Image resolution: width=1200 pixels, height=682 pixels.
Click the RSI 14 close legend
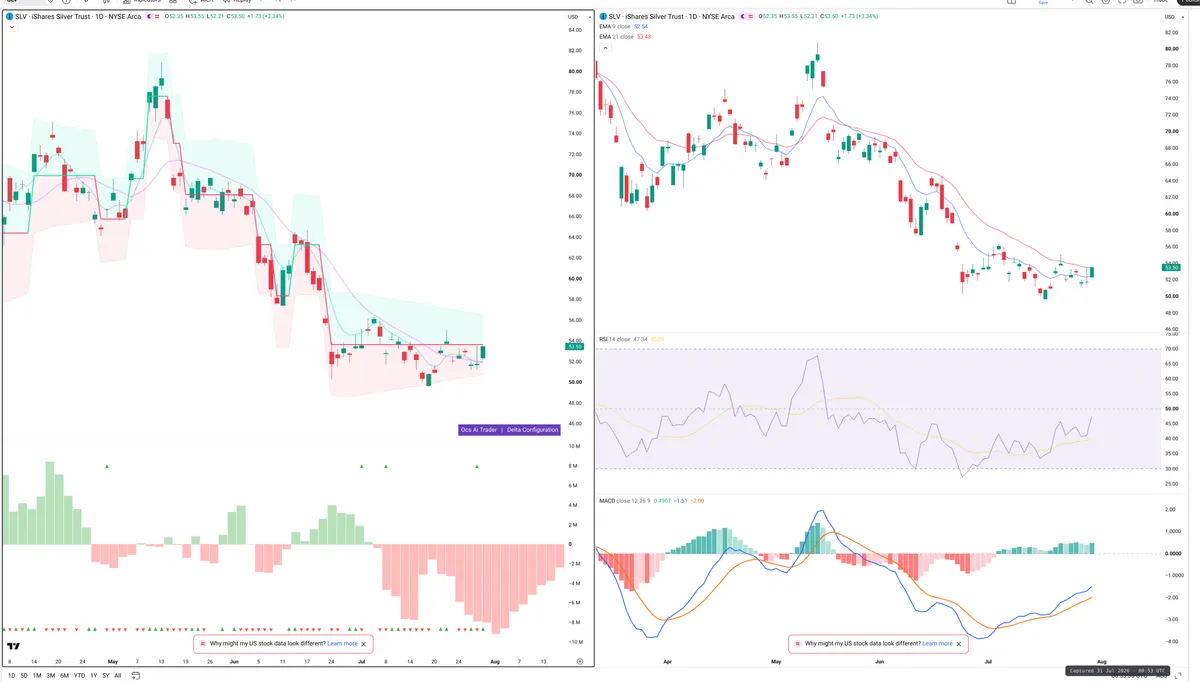coord(616,339)
